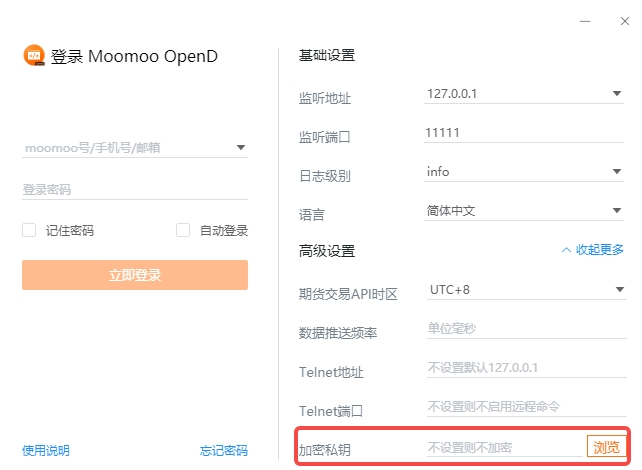The width and height of the screenshot is (642, 470).
Task: Expand the 监听地址 127.0.0.1 dropdown
Action: pyautogui.click(x=617, y=94)
